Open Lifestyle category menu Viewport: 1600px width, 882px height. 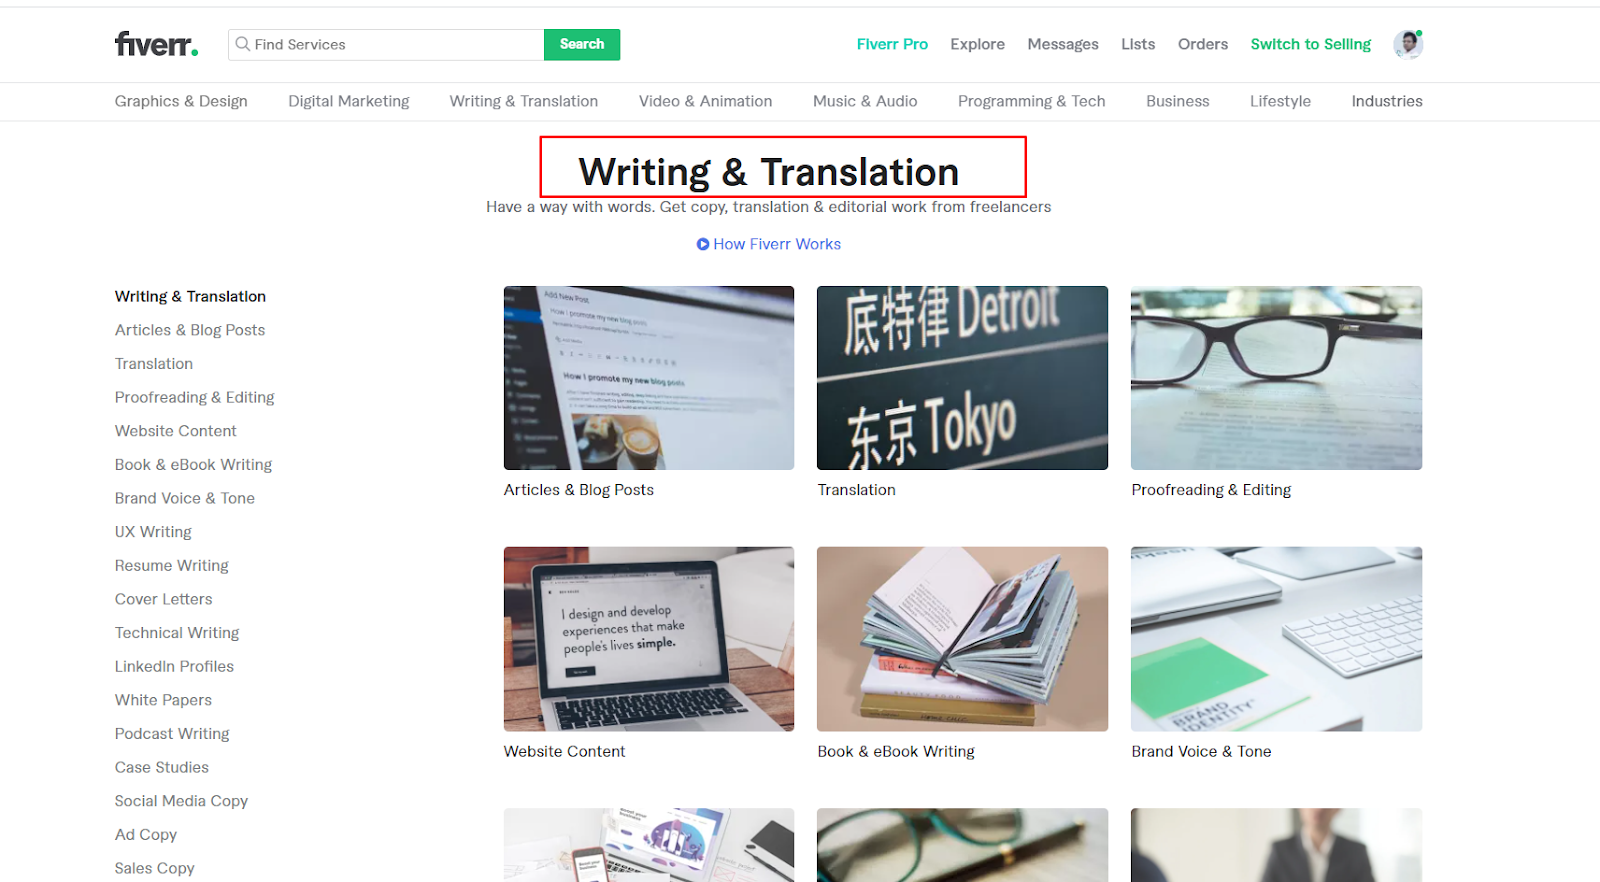[1280, 101]
